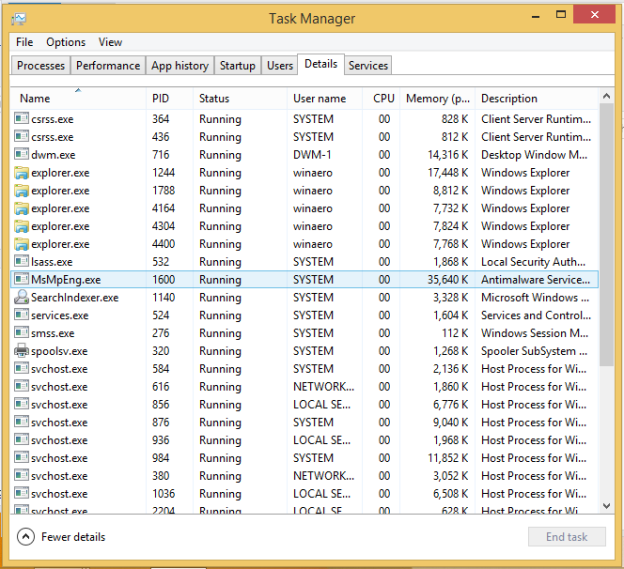The height and width of the screenshot is (569, 624).
Task: Sort by Memory column header
Action: point(437,98)
